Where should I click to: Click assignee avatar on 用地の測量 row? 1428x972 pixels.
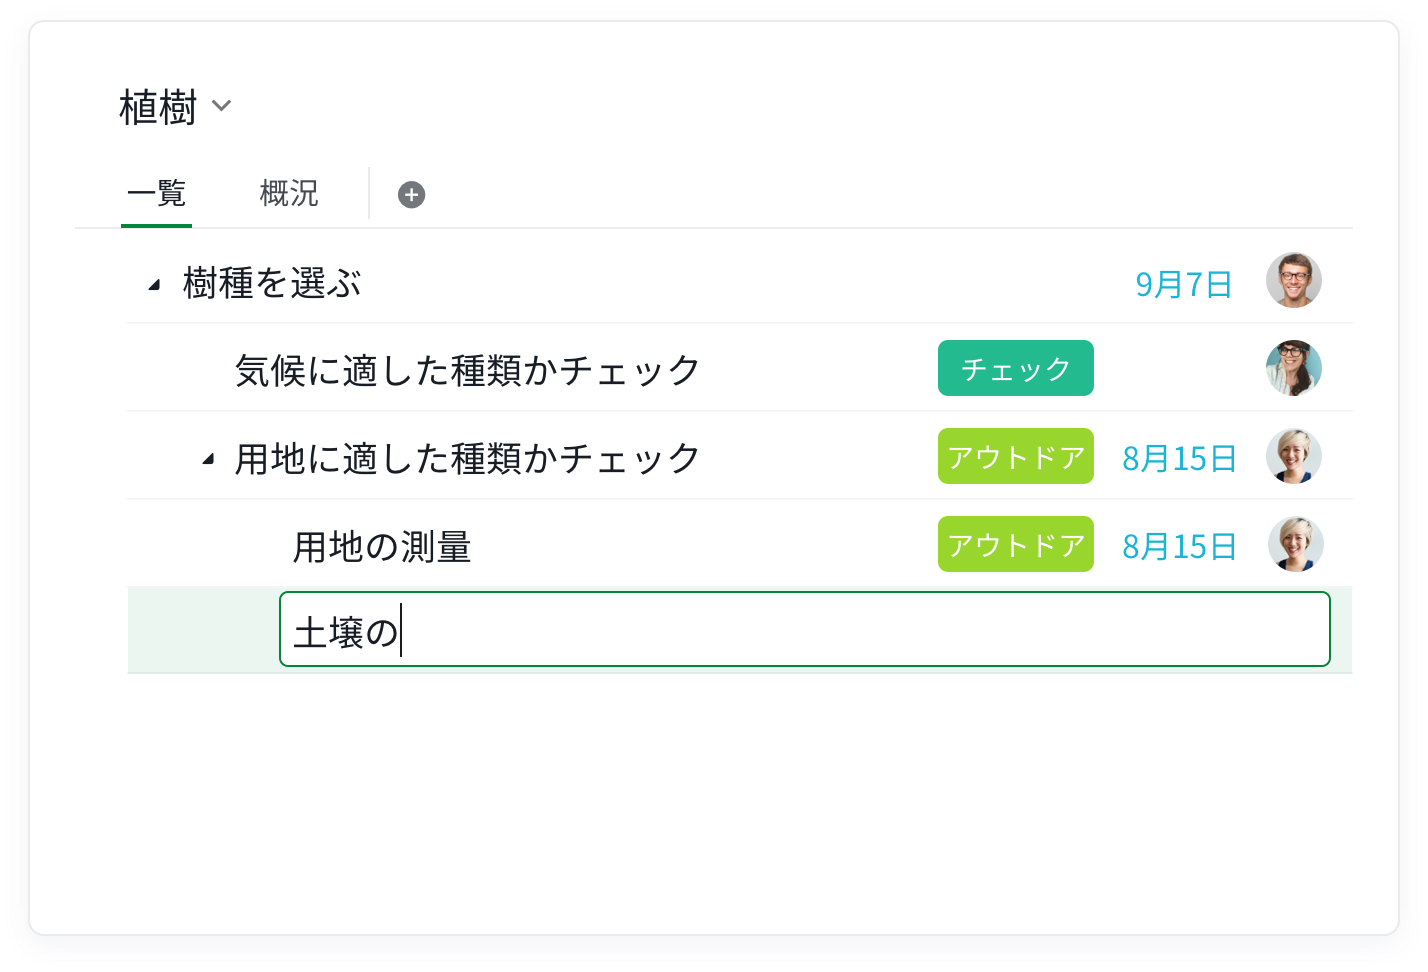point(1295,545)
